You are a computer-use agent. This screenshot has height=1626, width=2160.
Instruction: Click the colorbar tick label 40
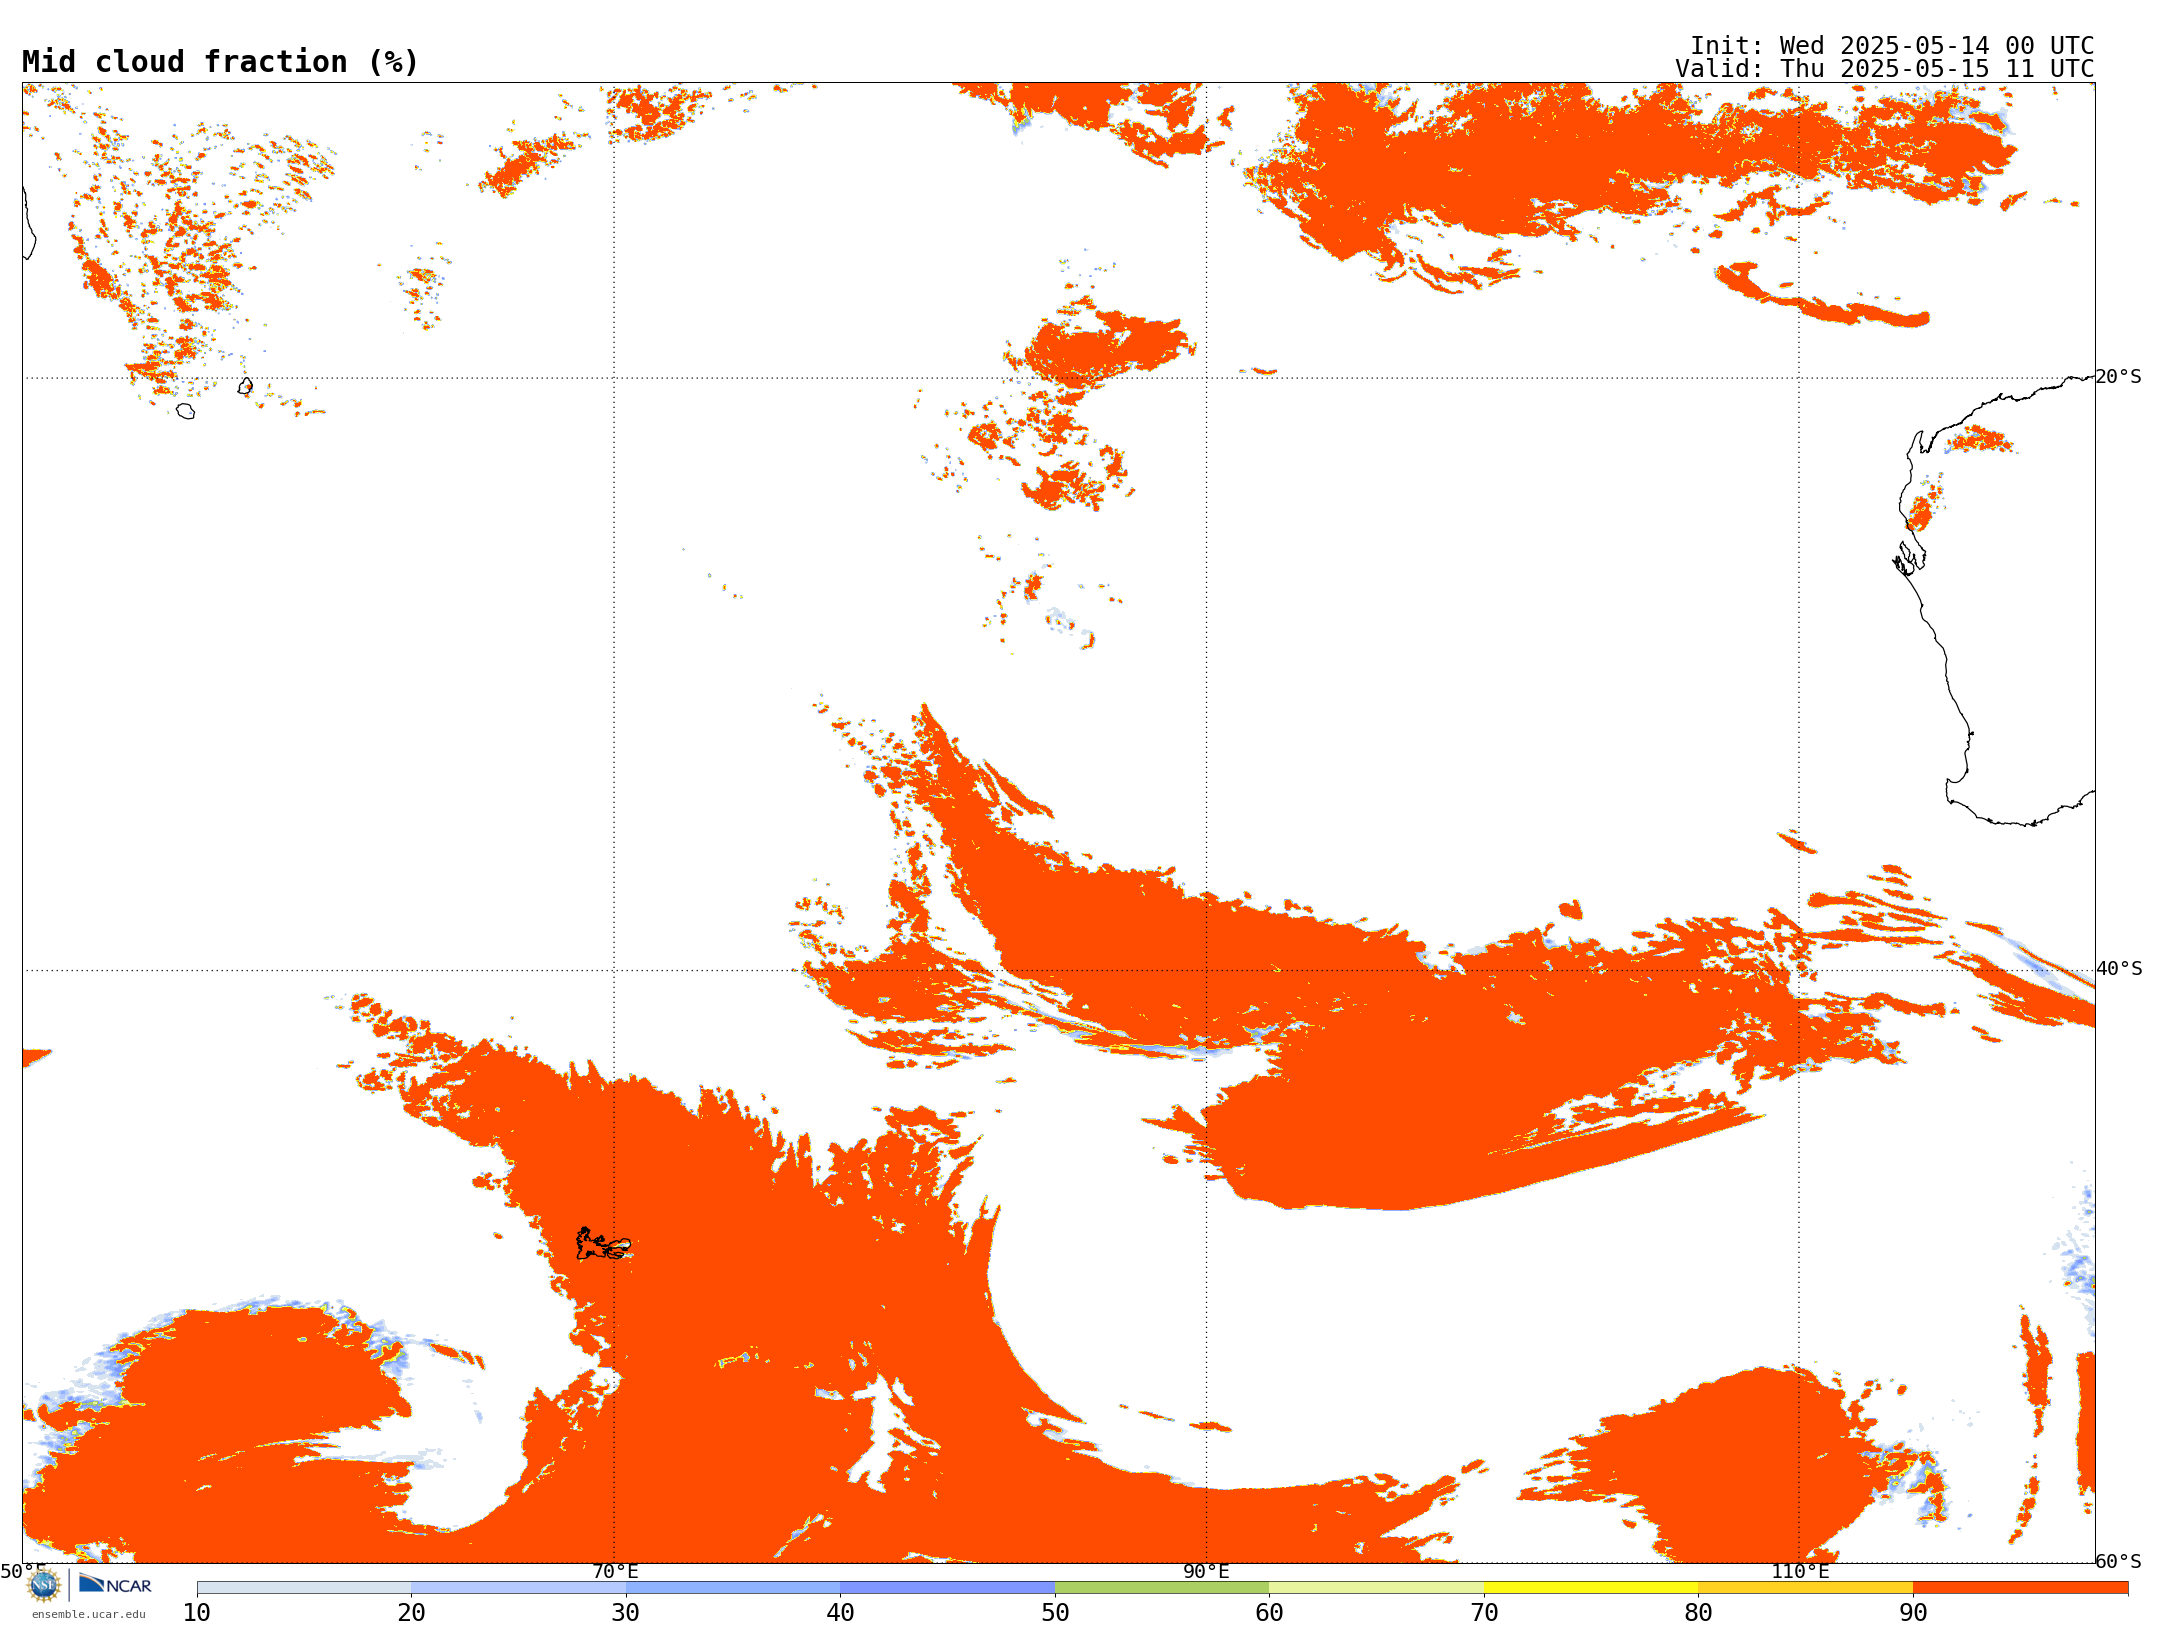[840, 1613]
